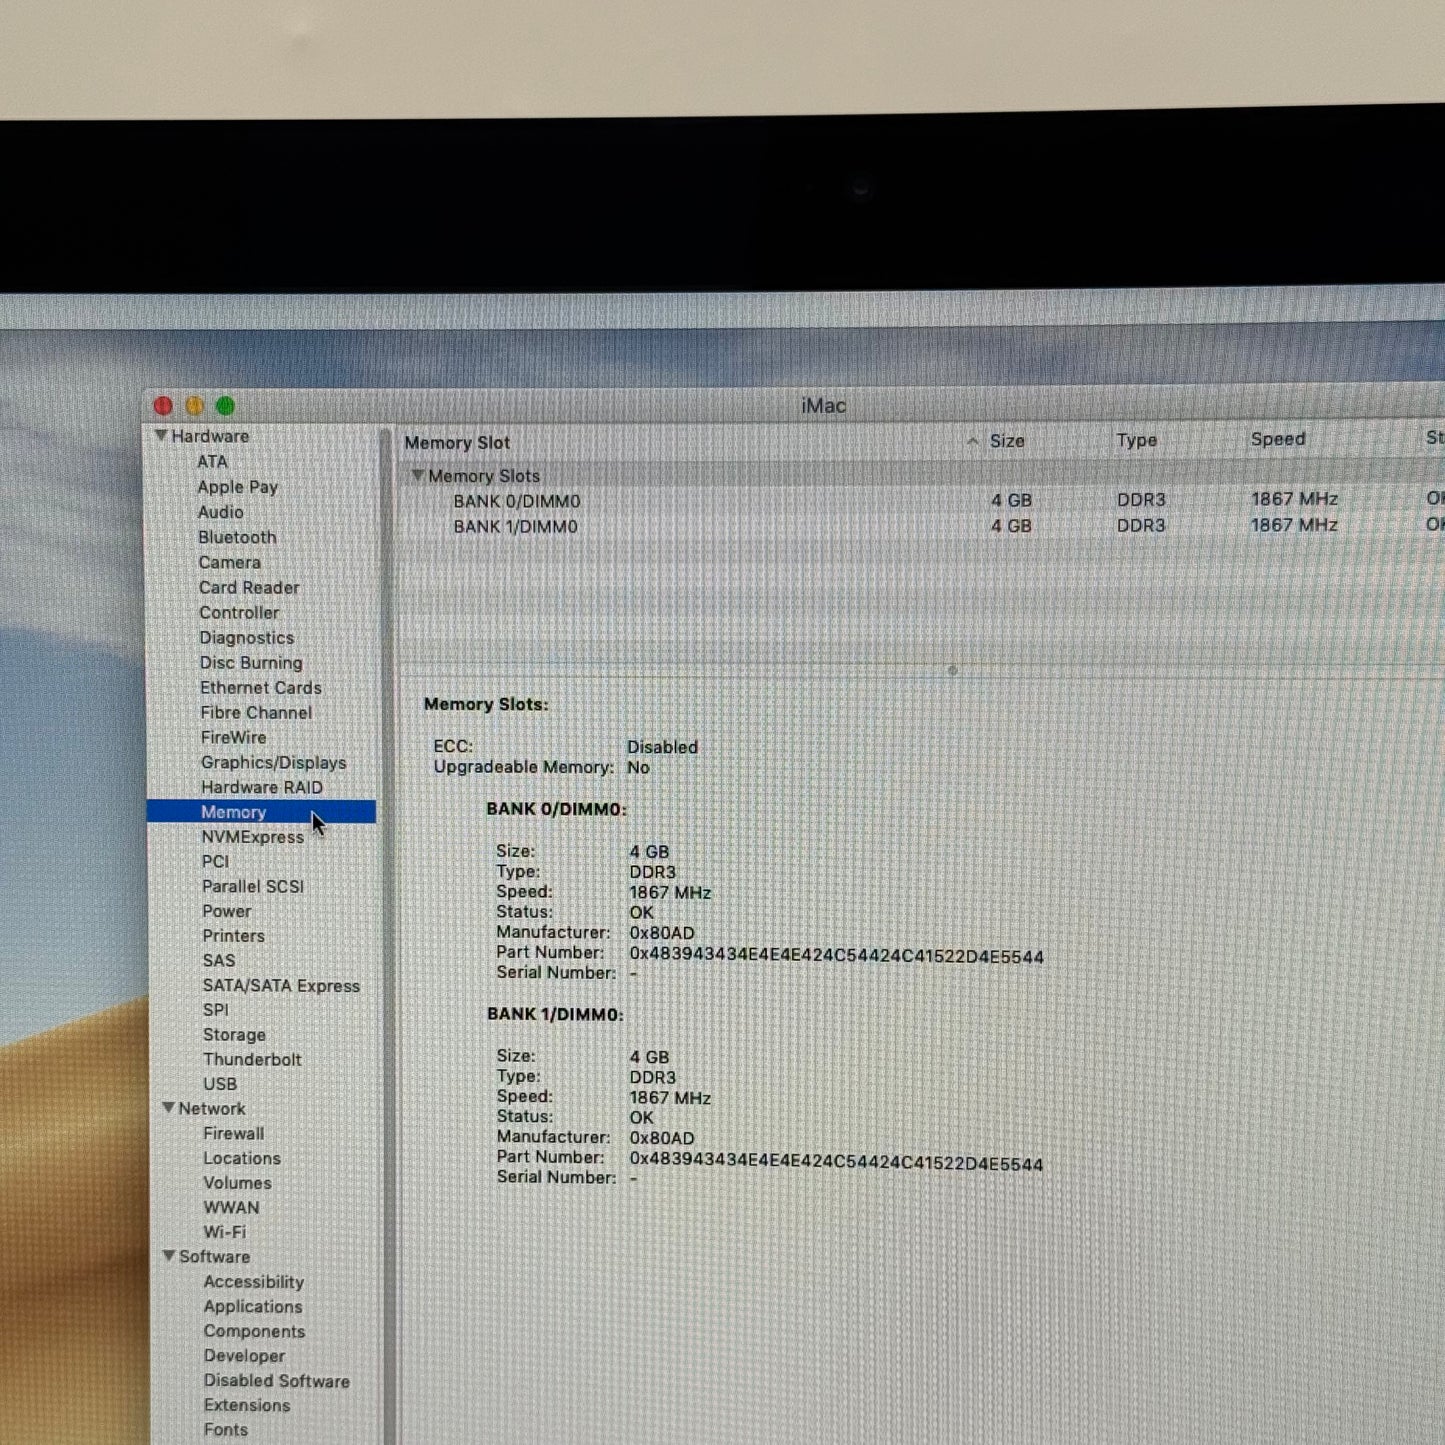This screenshot has width=1445, height=1445.
Task: Open Storage in the sidebar
Action: tap(234, 1035)
